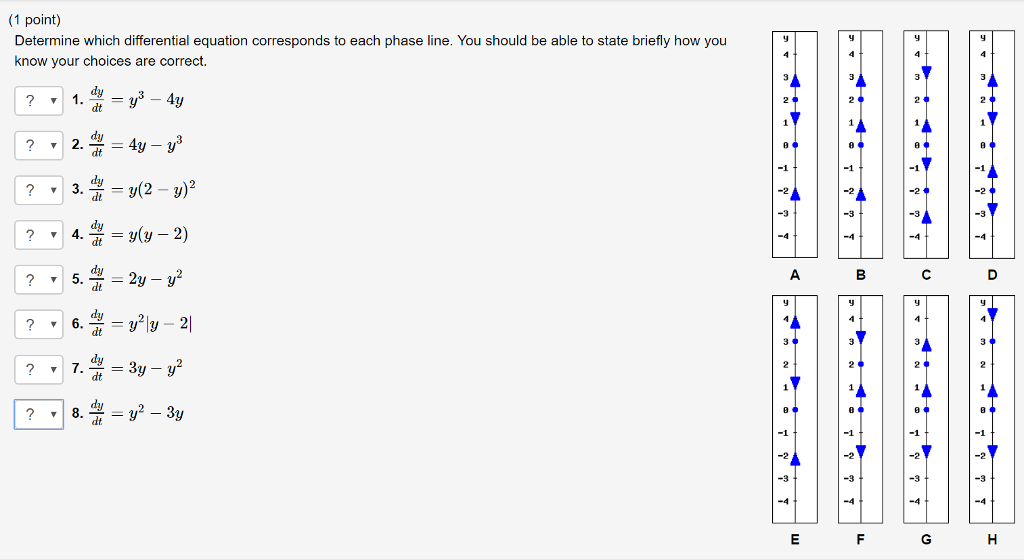1024x560 pixels.
Task: Expand the dropdown beside equation 3
Action: (39, 190)
